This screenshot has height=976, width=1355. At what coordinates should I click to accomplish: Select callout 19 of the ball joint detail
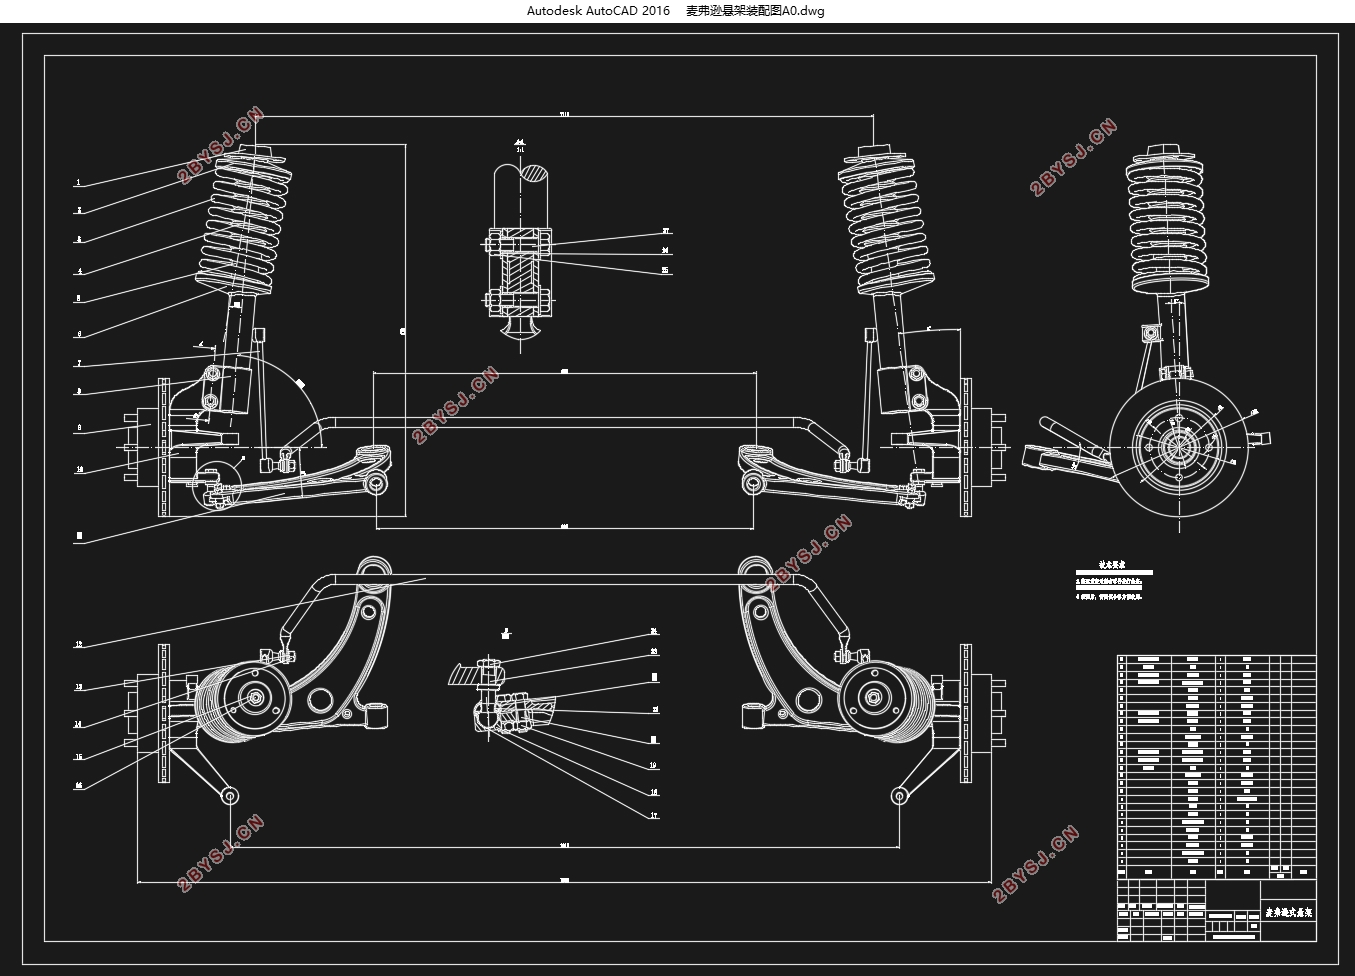pyautogui.click(x=654, y=766)
